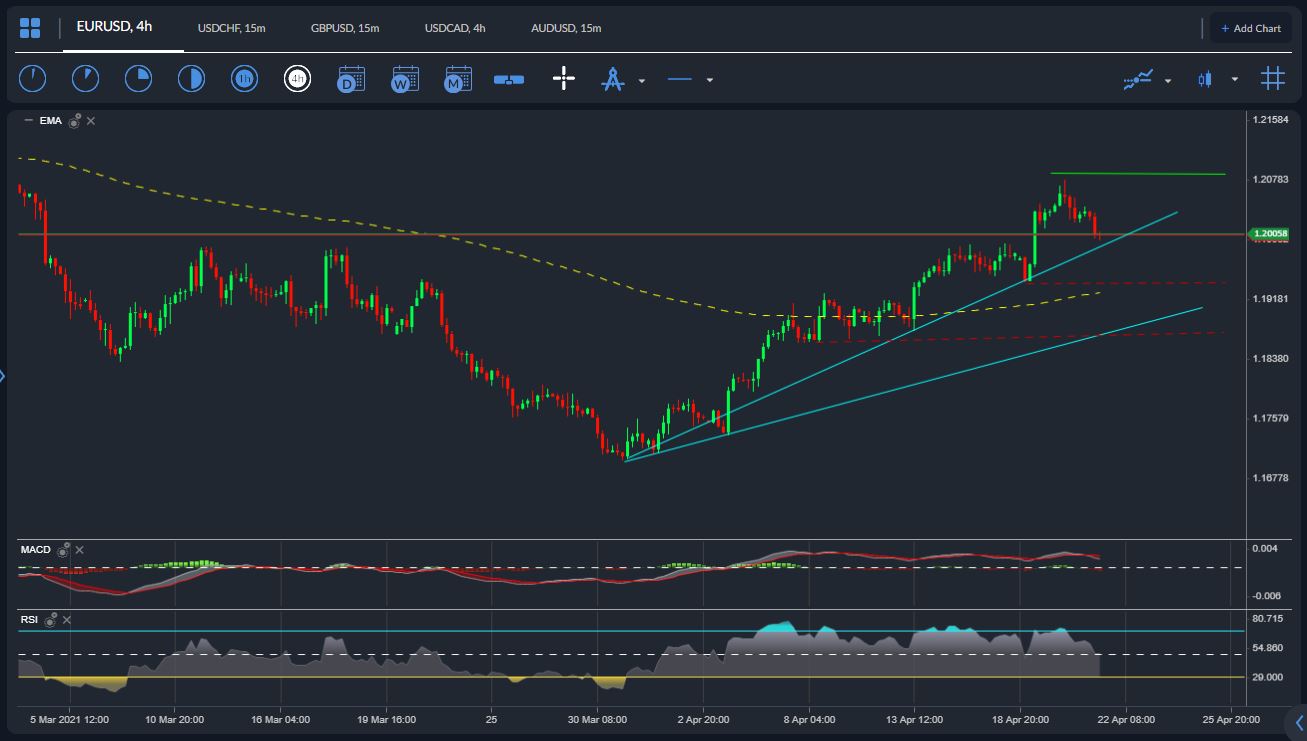The width and height of the screenshot is (1307, 741).
Task: Click the green 1.20058 price label
Action: tap(1272, 231)
